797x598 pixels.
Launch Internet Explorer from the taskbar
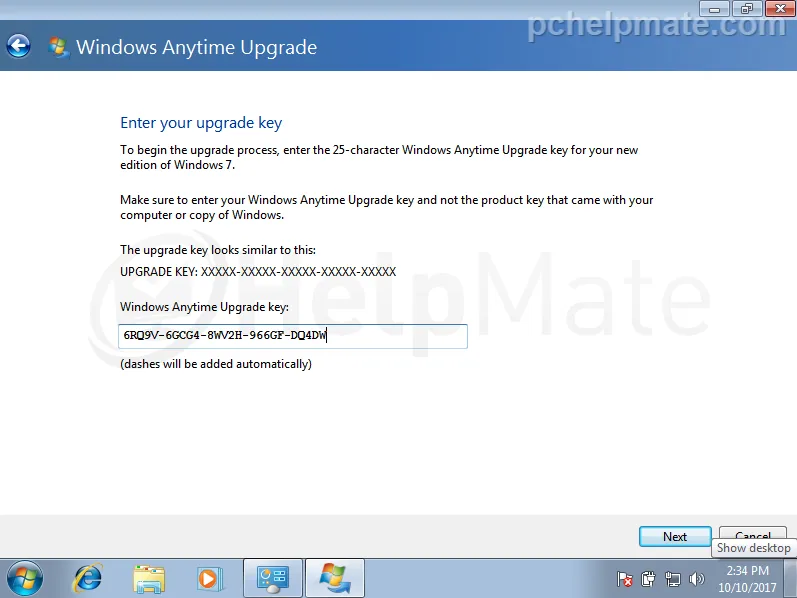coord(88,579)
